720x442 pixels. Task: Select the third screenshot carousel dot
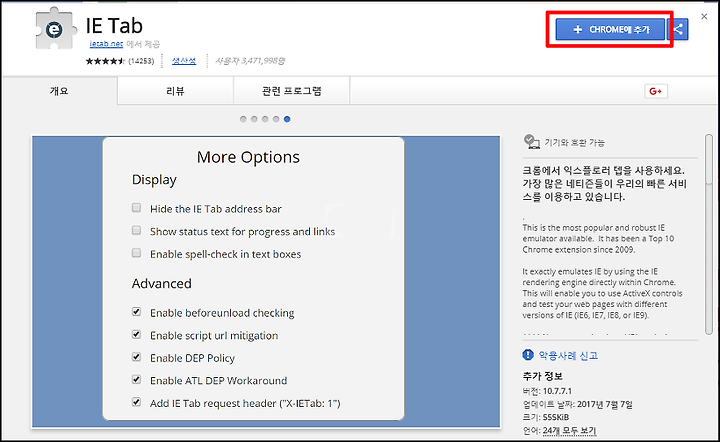pyautogui.click(x=265, y=119)
